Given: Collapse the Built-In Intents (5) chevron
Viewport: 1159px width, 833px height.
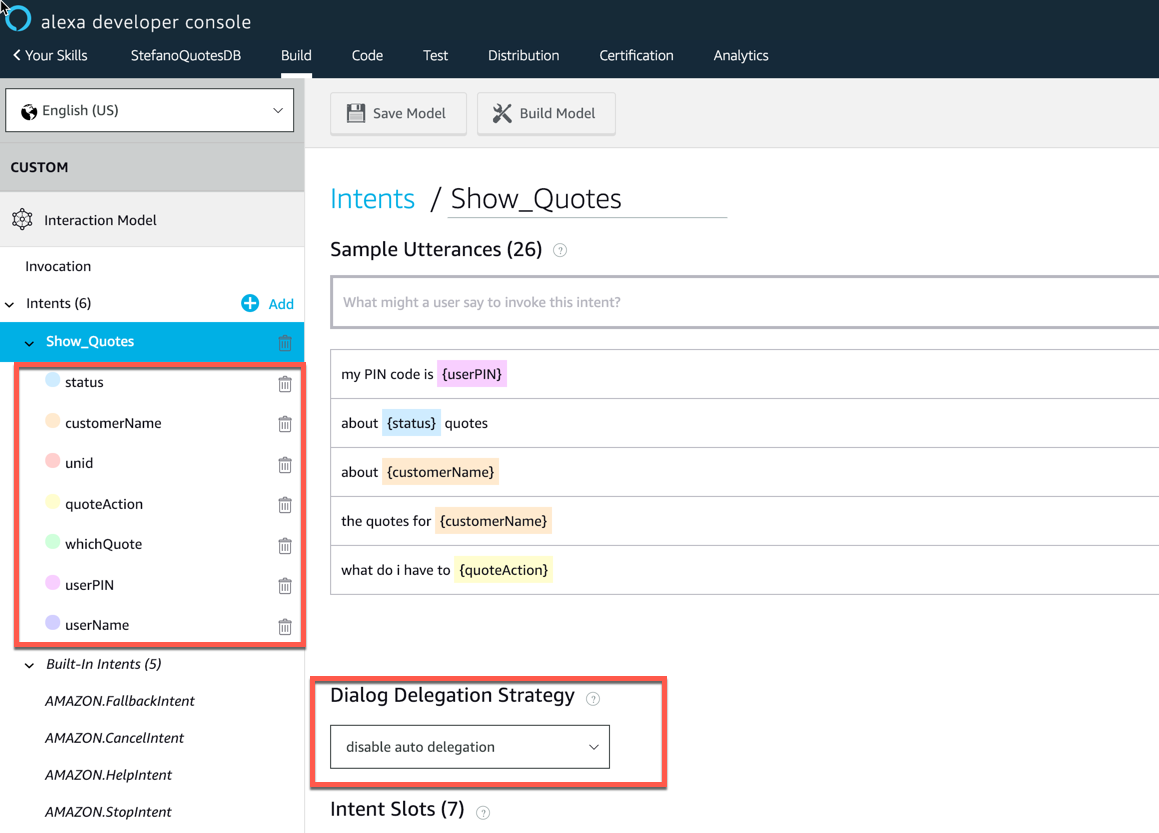Looking at the screenshot, I should coord(30,665).
